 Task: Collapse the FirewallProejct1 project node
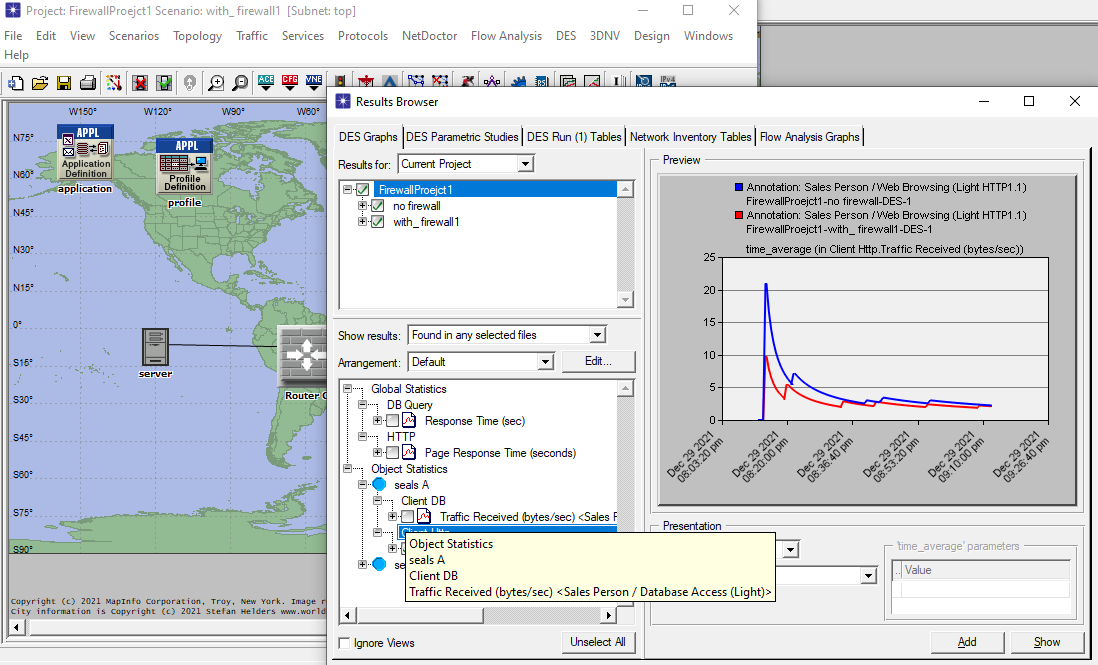[x=347, y=190]
